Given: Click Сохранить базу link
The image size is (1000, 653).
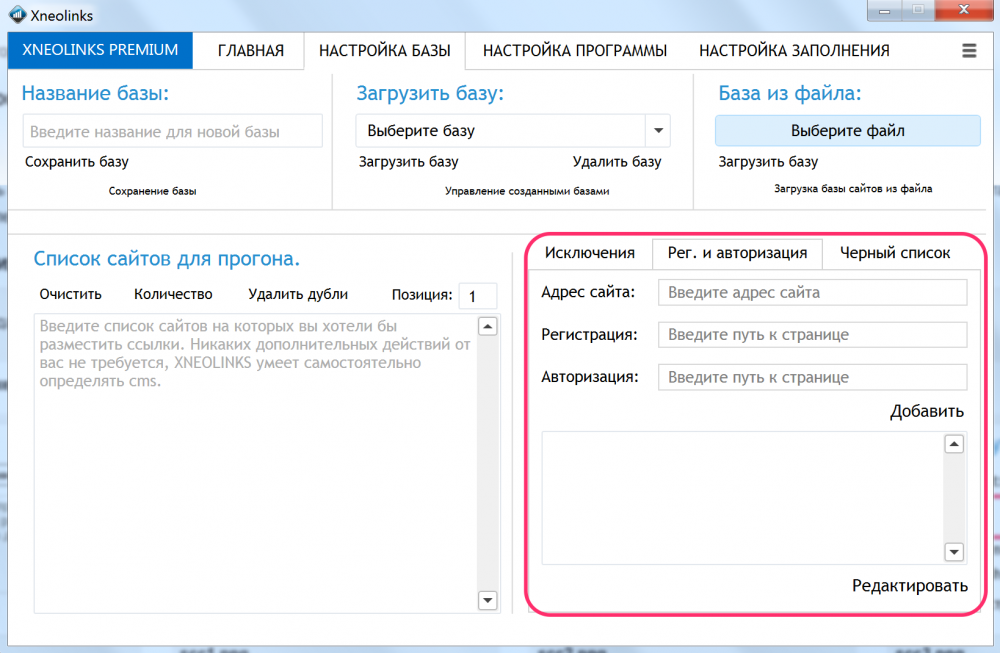Looking at the screenshot, I should 77,162.
